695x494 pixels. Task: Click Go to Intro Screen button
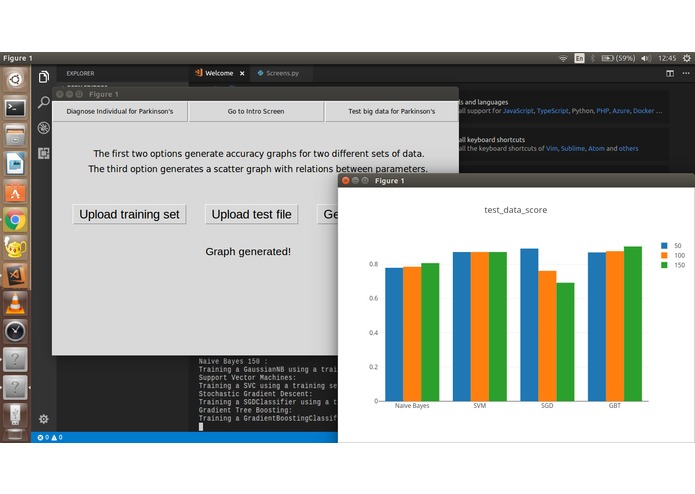[256, 111]
